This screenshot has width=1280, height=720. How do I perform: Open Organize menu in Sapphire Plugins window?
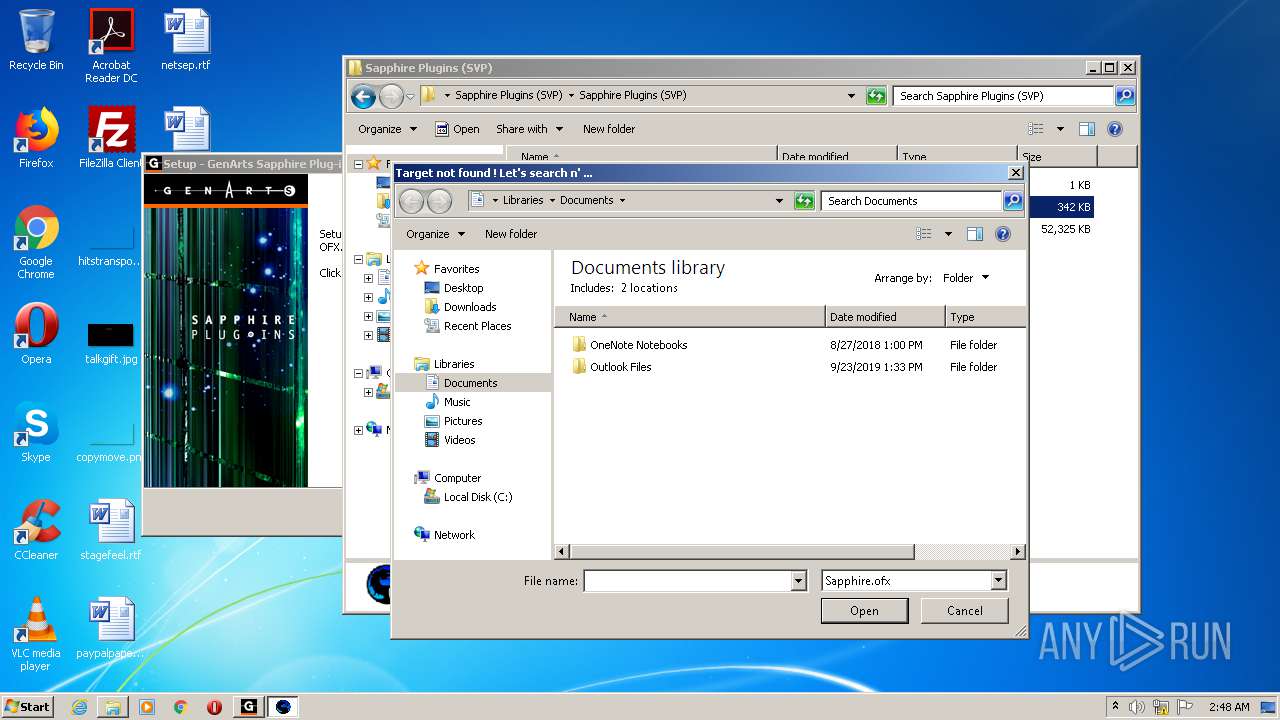pos(387,129)
